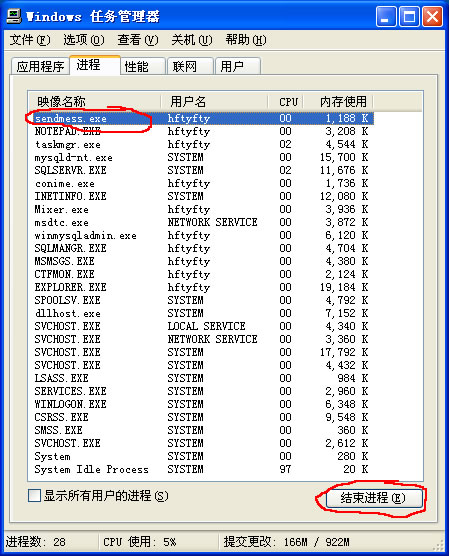Open the 选项 menu
This screenshot has height=556, width=449.
pyautogui.click(x=84, y=40)
